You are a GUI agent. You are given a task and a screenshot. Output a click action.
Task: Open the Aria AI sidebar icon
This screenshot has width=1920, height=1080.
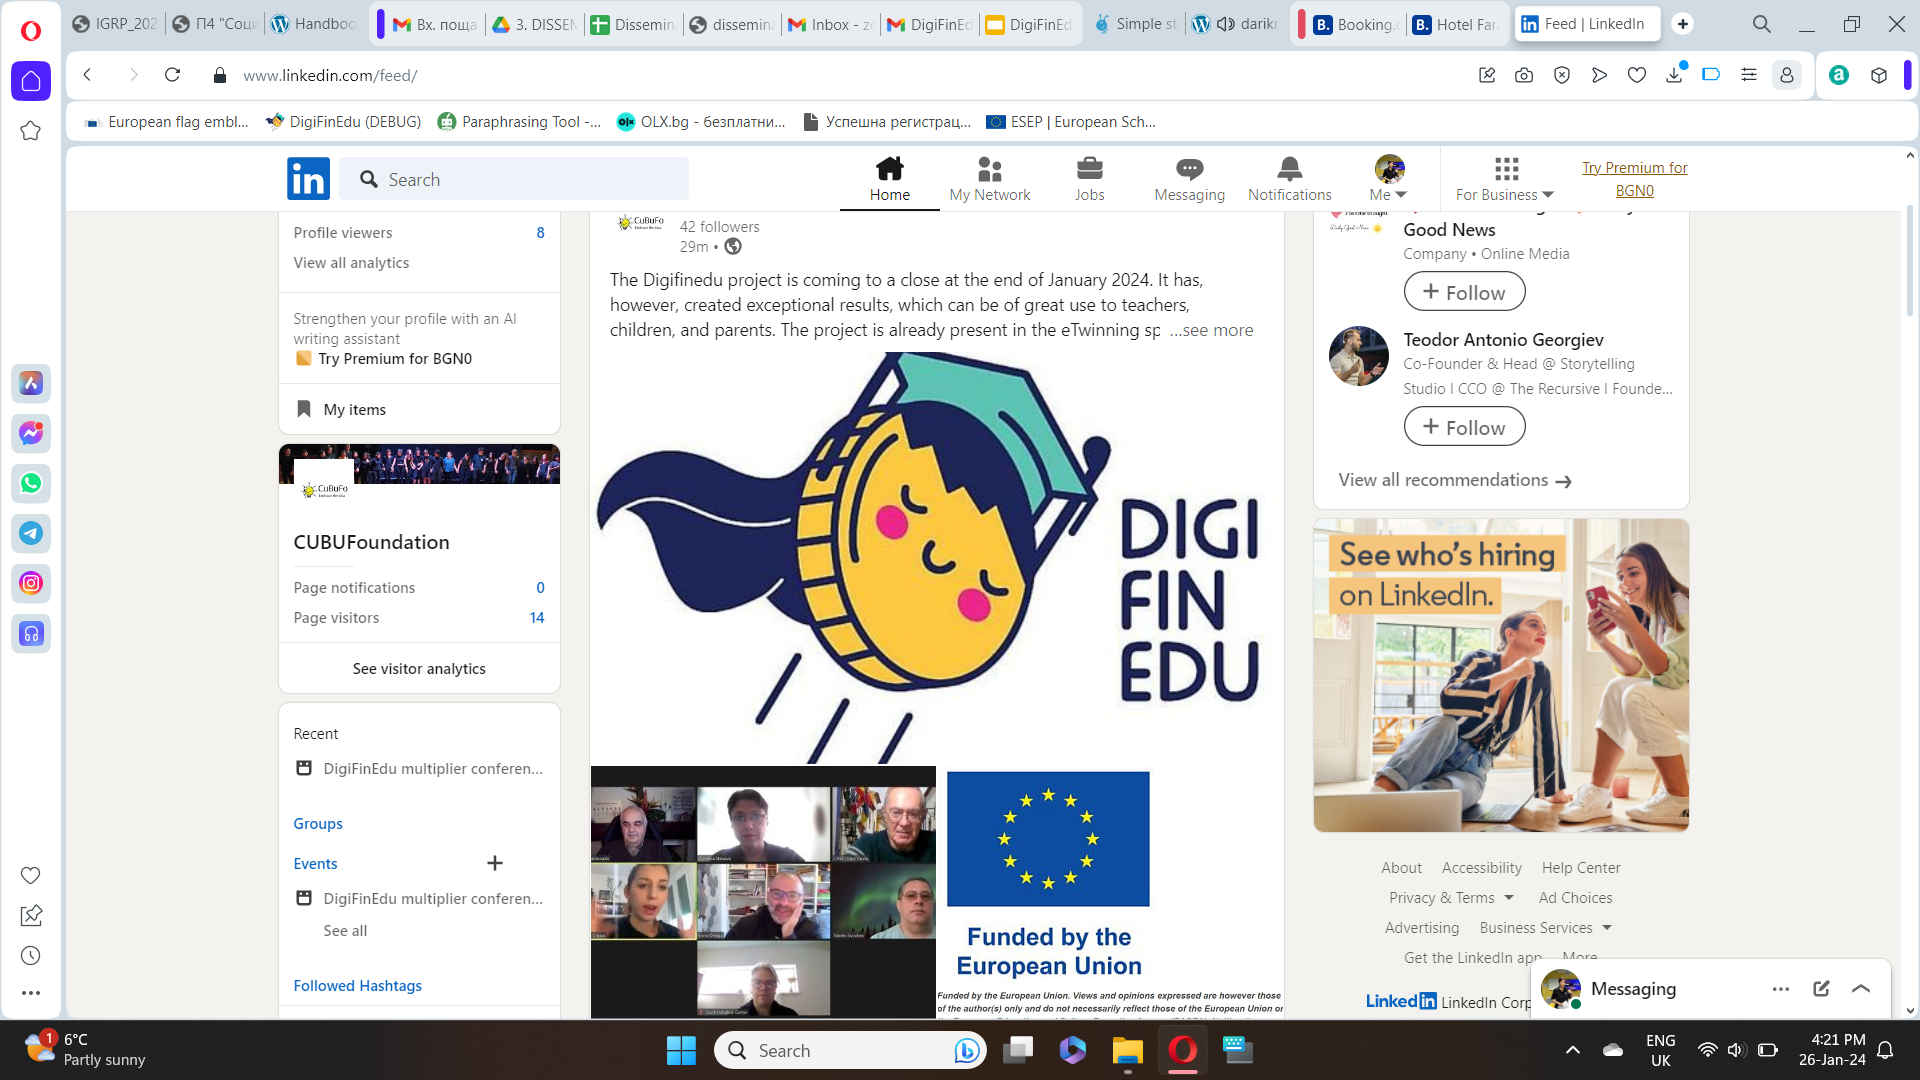coord(31,383)
